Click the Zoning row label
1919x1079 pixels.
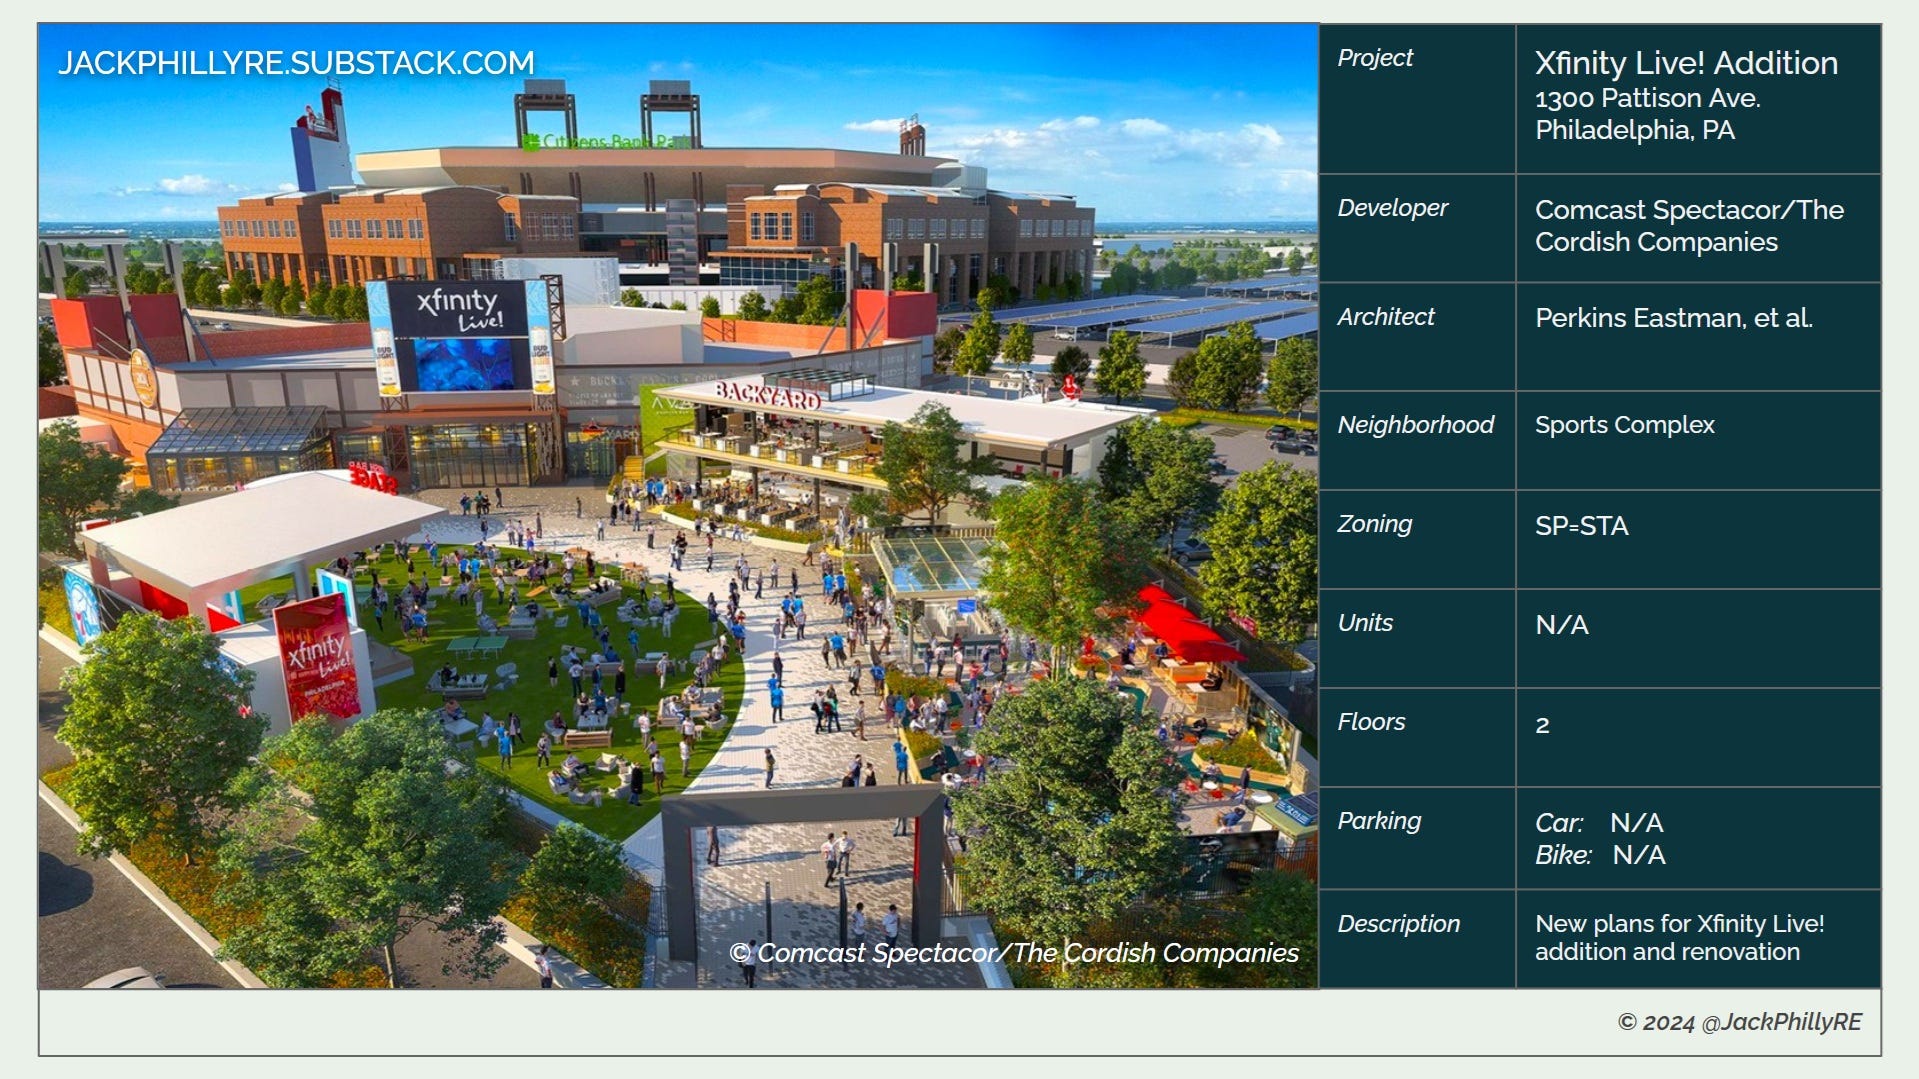click(1374, 524)
